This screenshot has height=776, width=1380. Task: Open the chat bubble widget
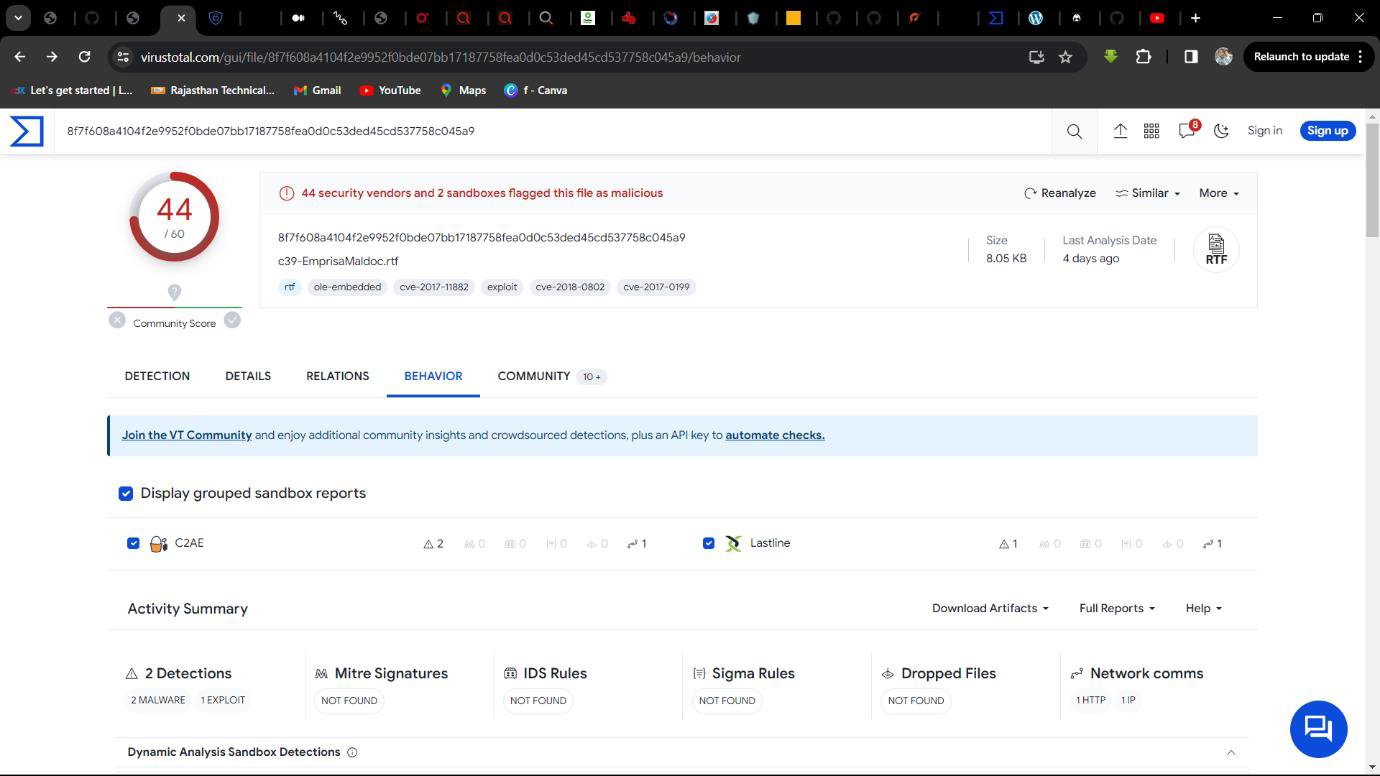(1318, 729)
